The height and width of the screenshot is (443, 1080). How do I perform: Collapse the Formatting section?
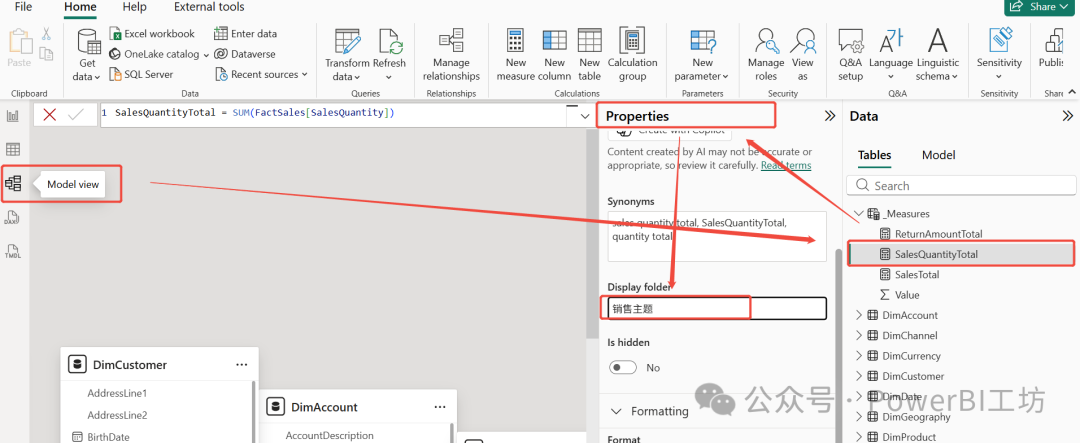point(616,411)
